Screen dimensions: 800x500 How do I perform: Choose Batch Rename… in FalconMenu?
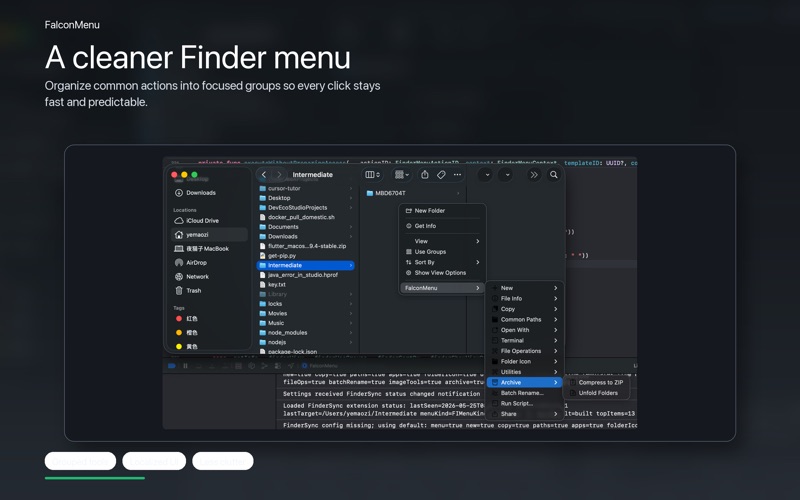coord(524,393)
